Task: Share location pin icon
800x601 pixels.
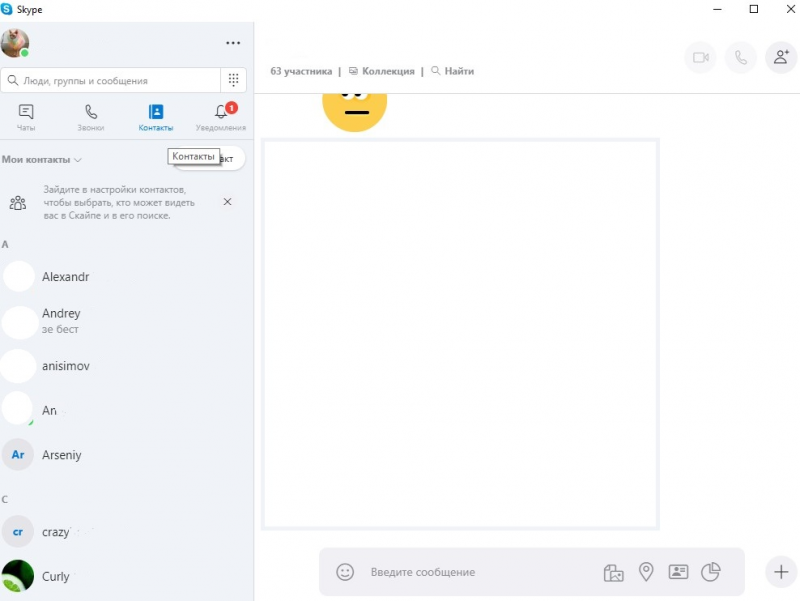Action: point(646,572)
